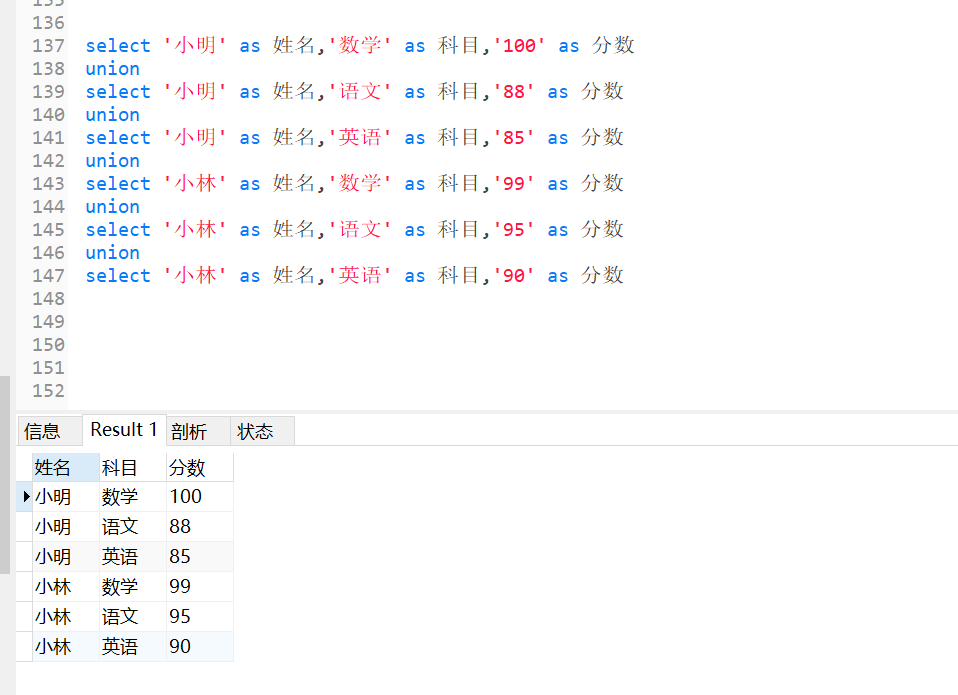Select the 语文 cell in 小明's second row
The height and width of the screenshot is (695, 958).
pyautogui.click(x=119, y=526)
